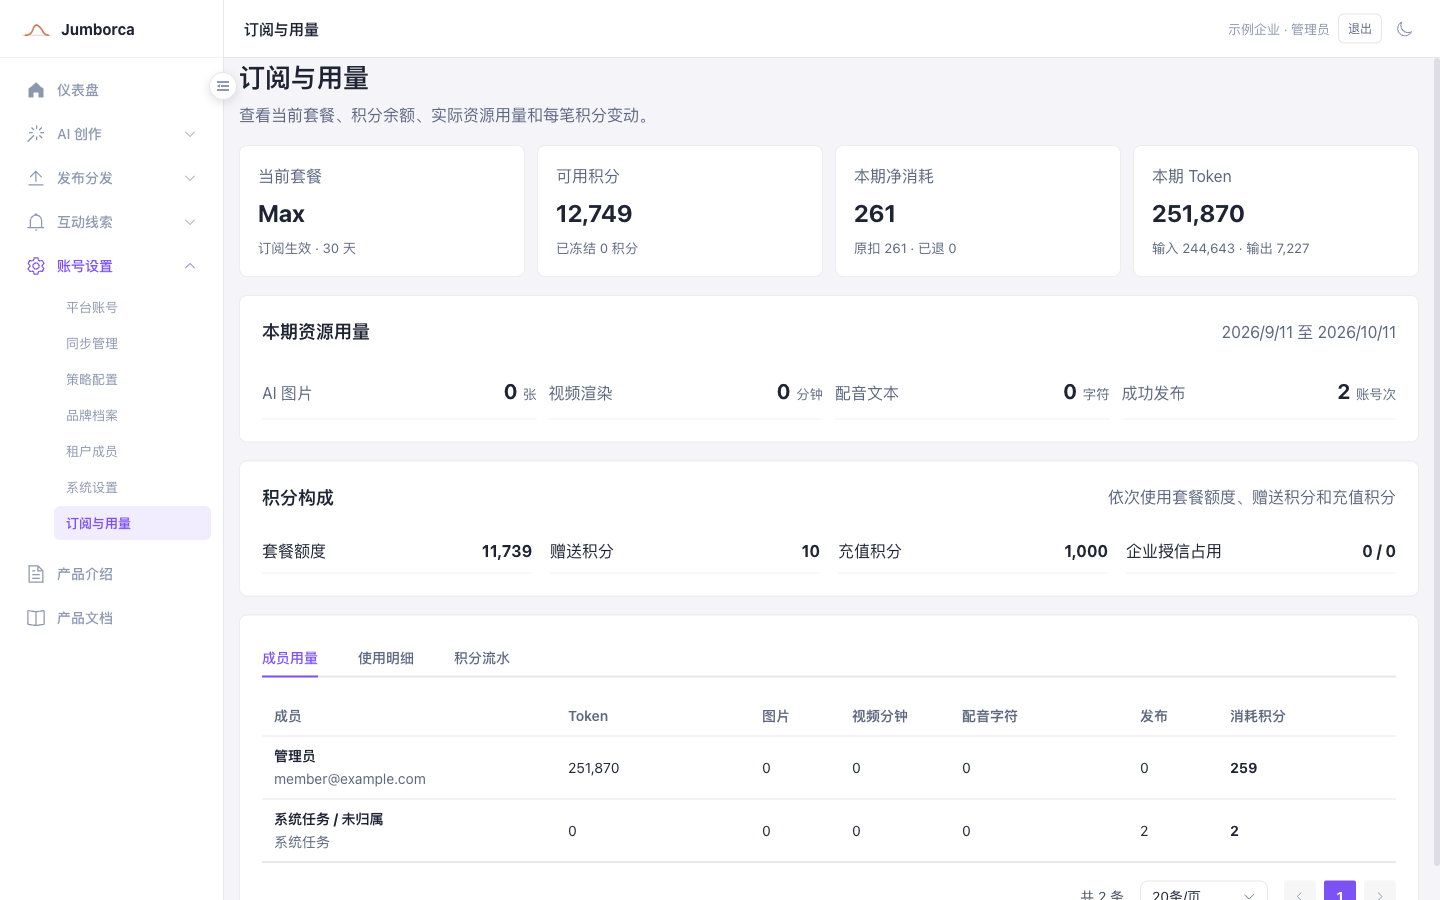
Task: Click the date range 2026/9/11 至 2026/10/11
Action: pos(1309,332)
